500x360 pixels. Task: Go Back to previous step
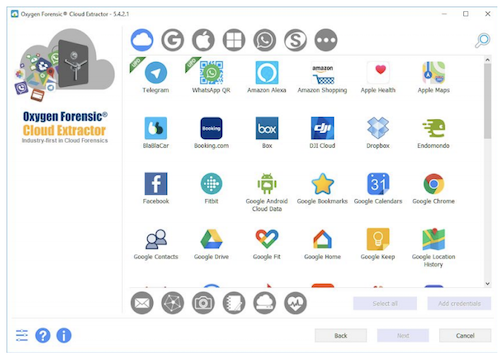[341, 335]
